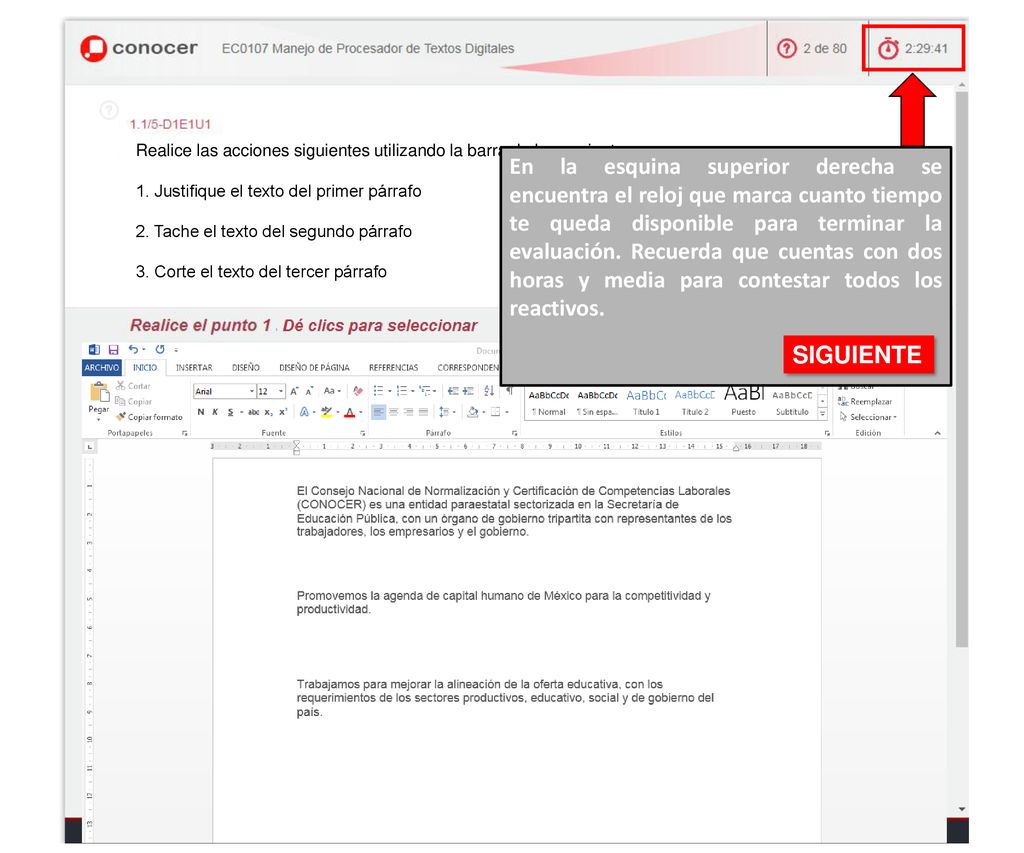
Task: Click the bullet list icon
Action: click(x=378, y=391)
